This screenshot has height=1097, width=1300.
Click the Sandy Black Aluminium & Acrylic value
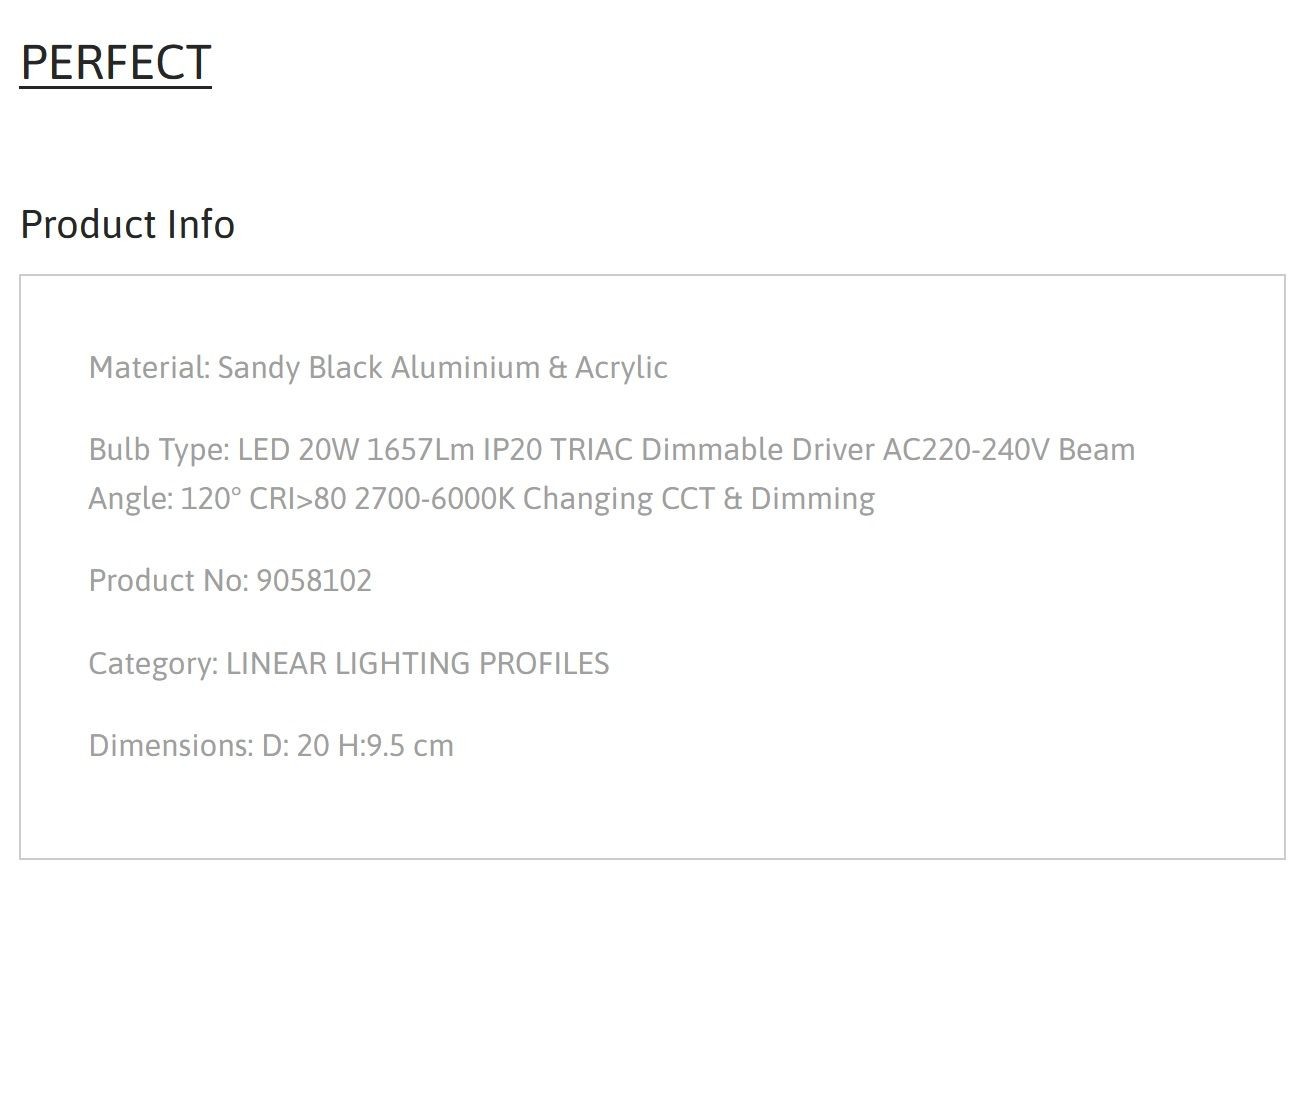443,367
